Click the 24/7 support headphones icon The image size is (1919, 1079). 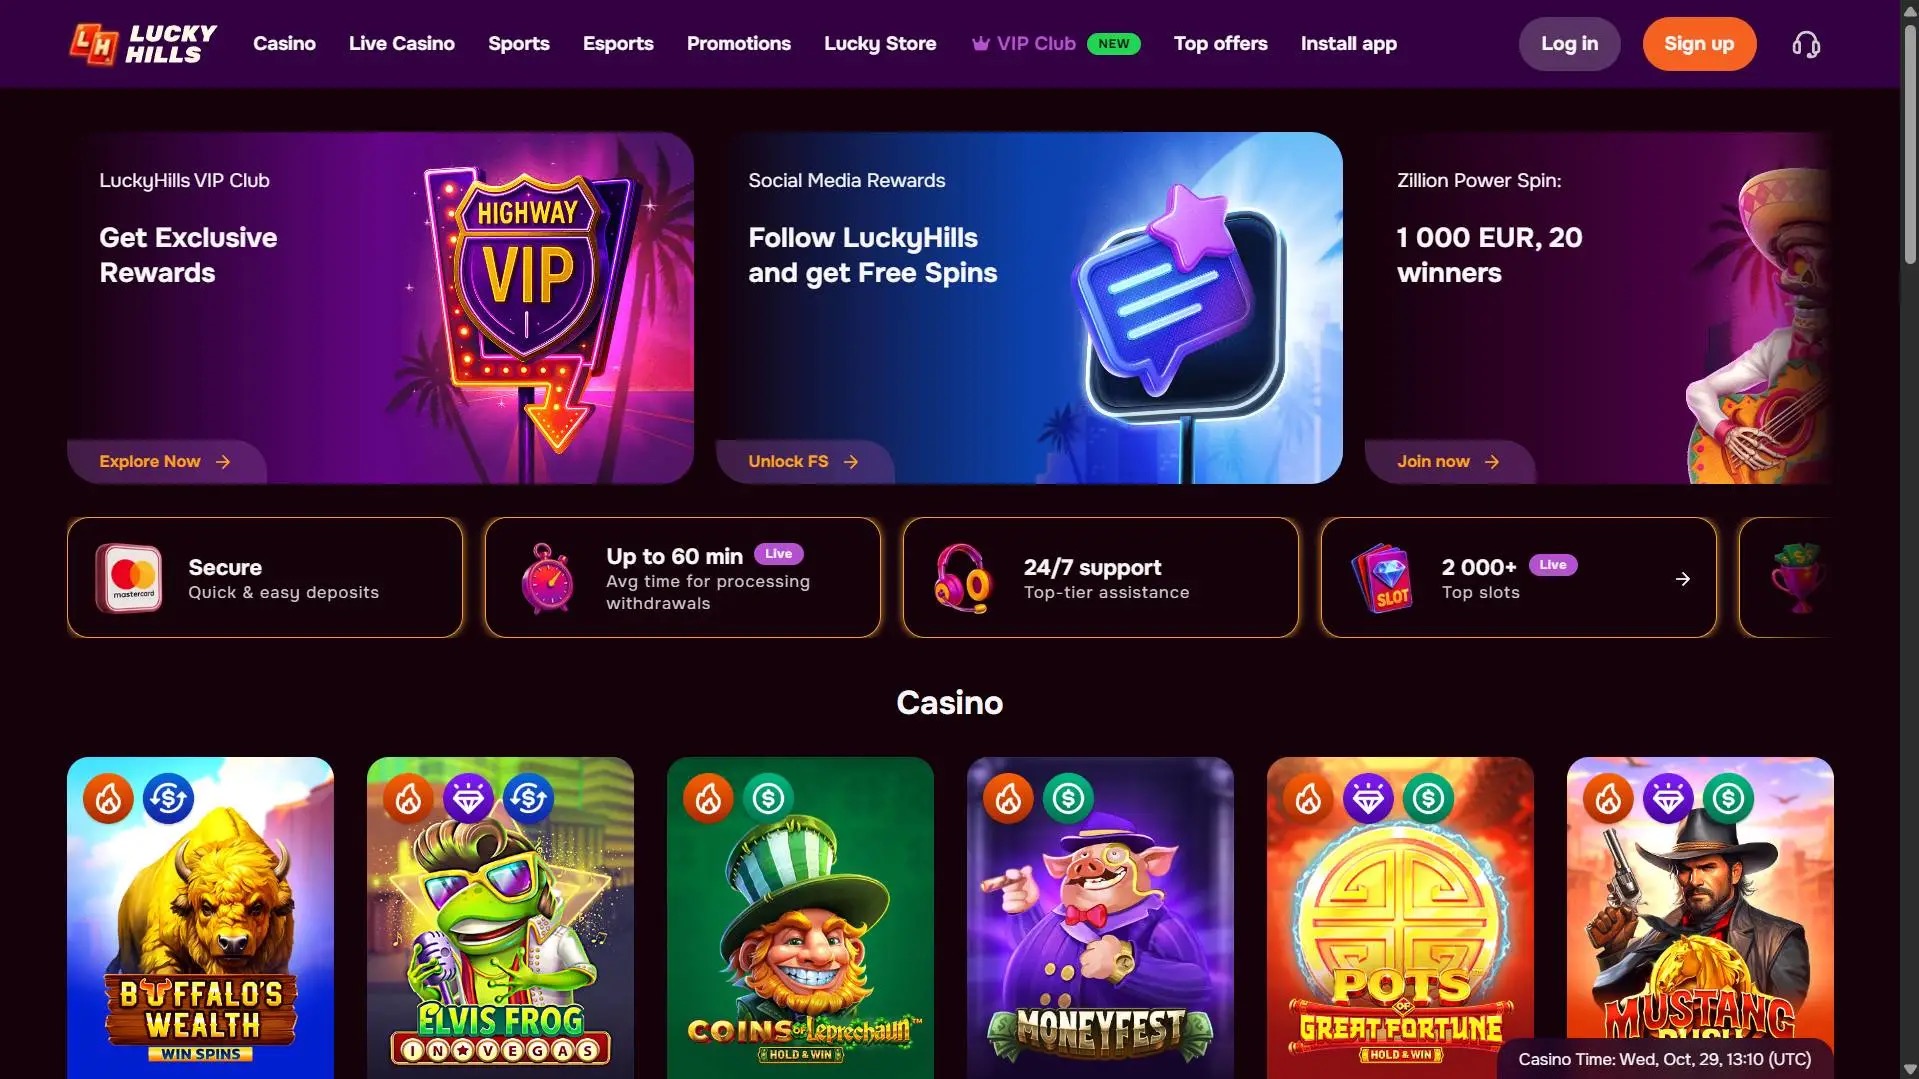[962, 578]
